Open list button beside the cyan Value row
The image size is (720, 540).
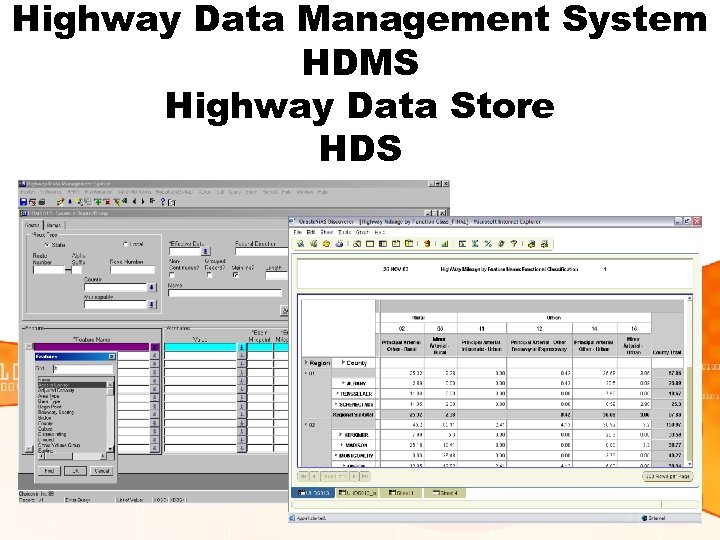(x=242, y=348)
